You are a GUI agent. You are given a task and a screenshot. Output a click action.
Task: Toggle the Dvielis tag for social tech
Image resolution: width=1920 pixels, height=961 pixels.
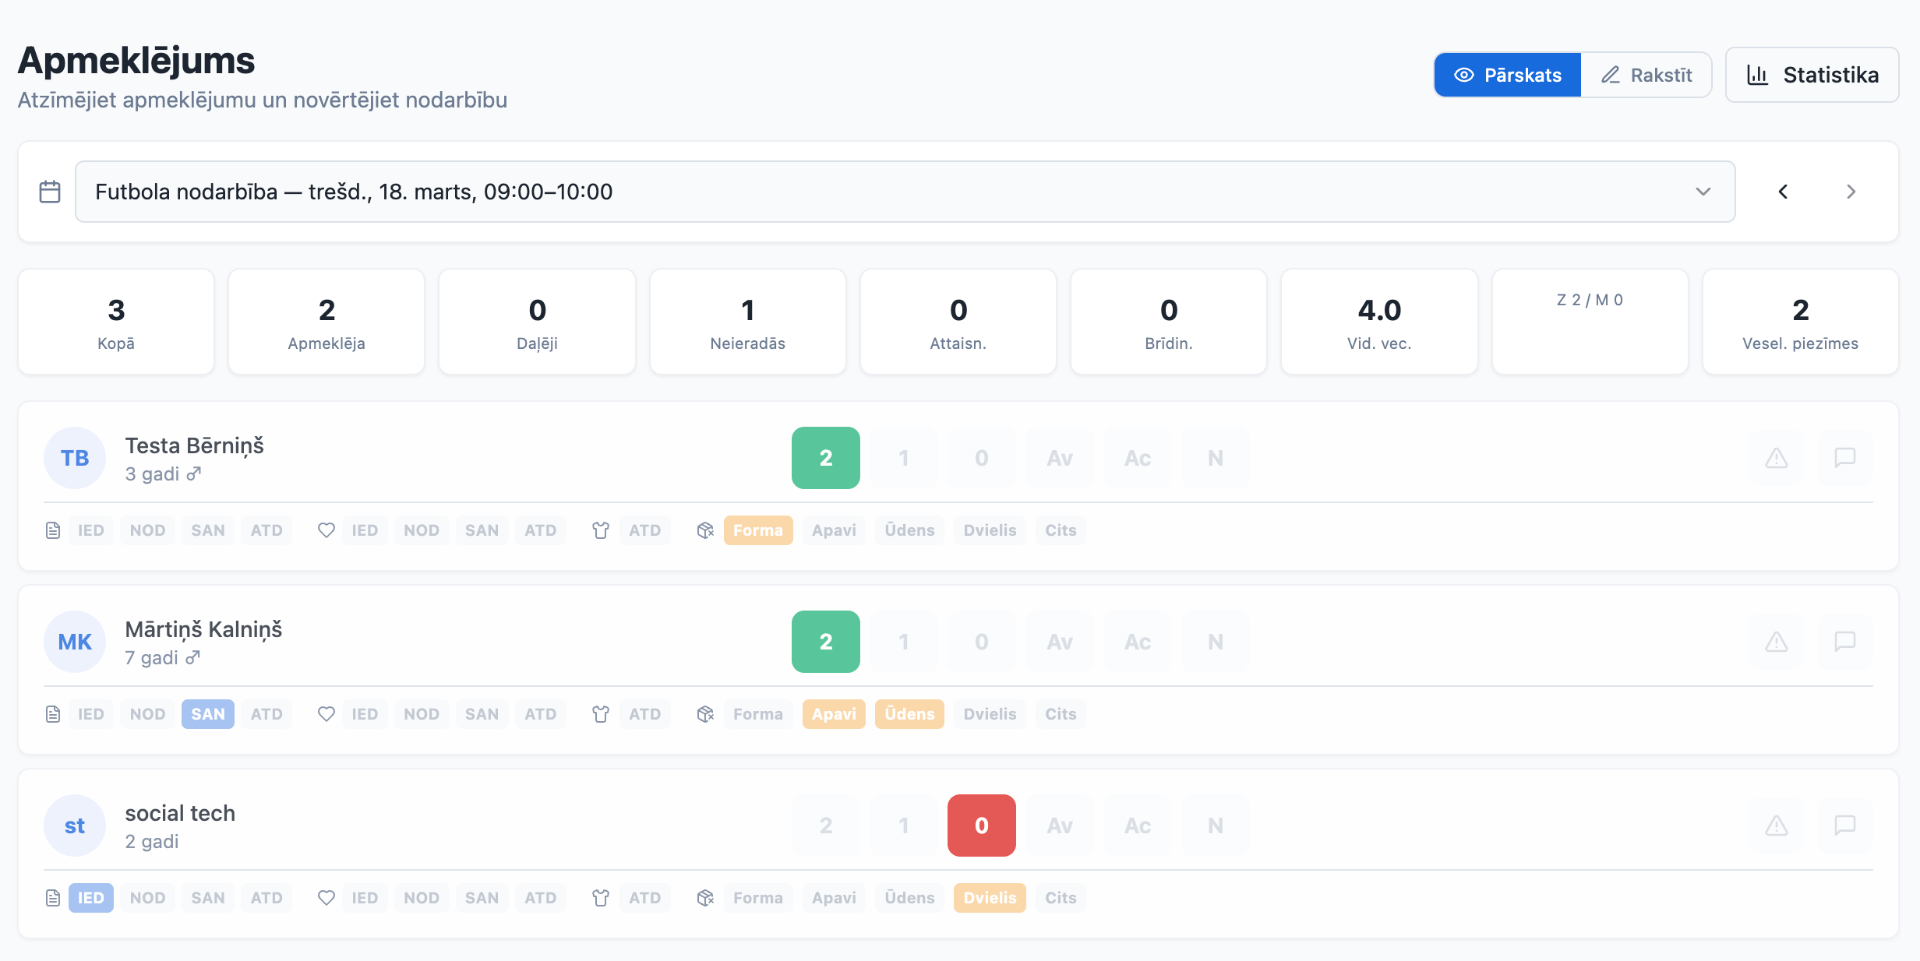(x=990, y=898)
